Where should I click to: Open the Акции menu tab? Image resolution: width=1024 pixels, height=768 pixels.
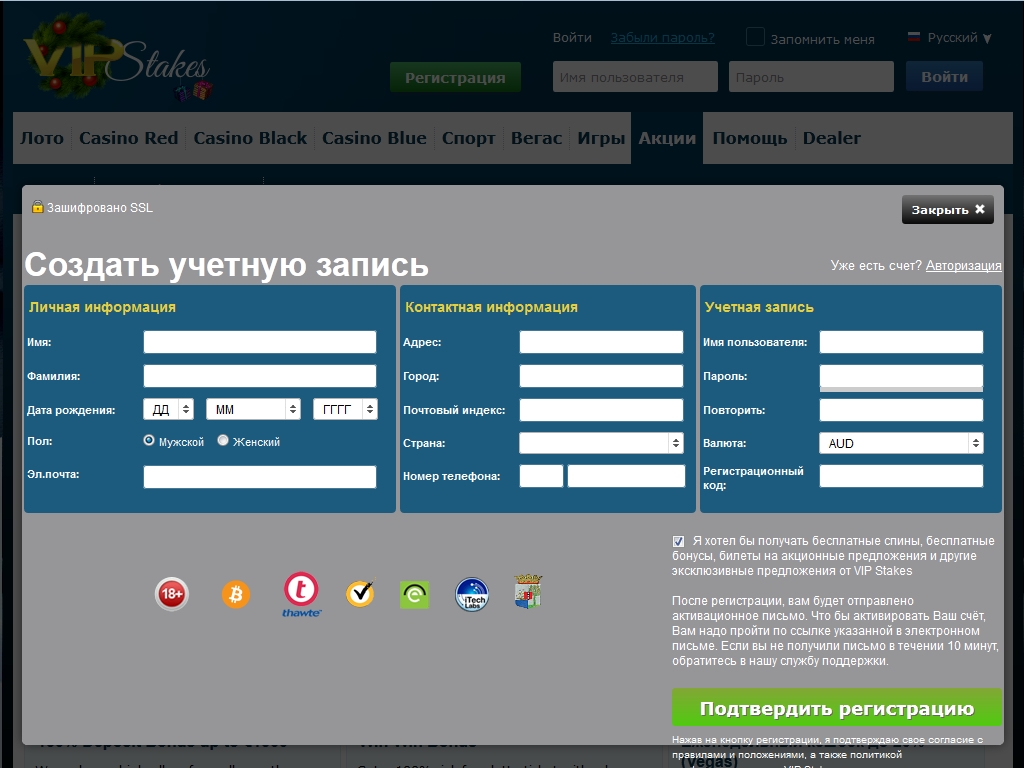(667, 138)
